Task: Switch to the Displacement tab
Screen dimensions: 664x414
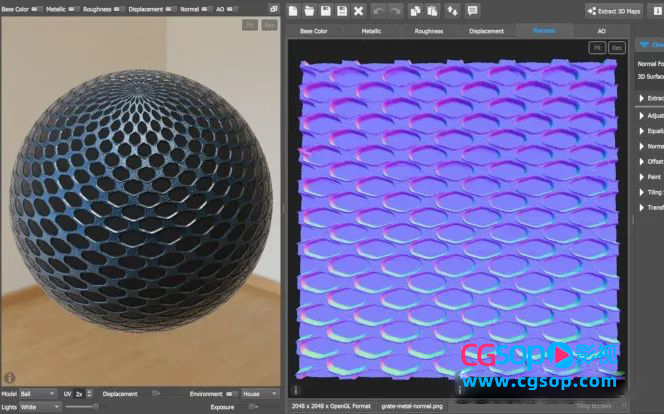Action: pyautogui.click(x=486, y=31)
